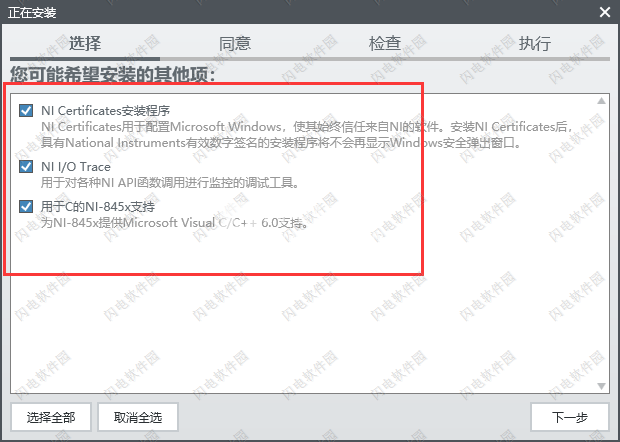
Task: Proceed with the 下一步 button
Action: point(569,417)
